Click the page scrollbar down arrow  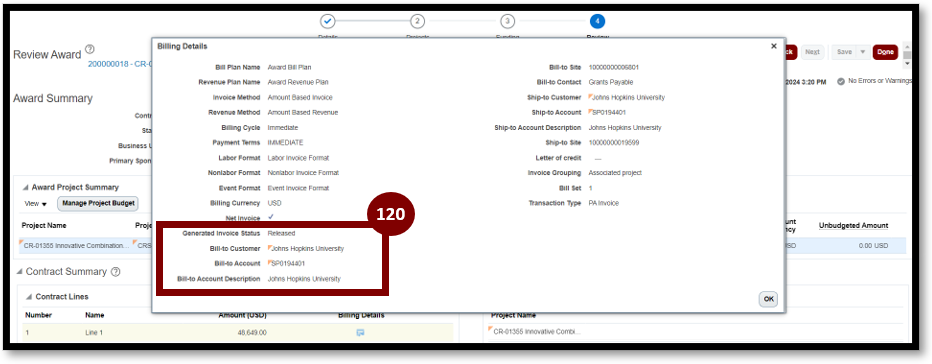pos(907,63)
